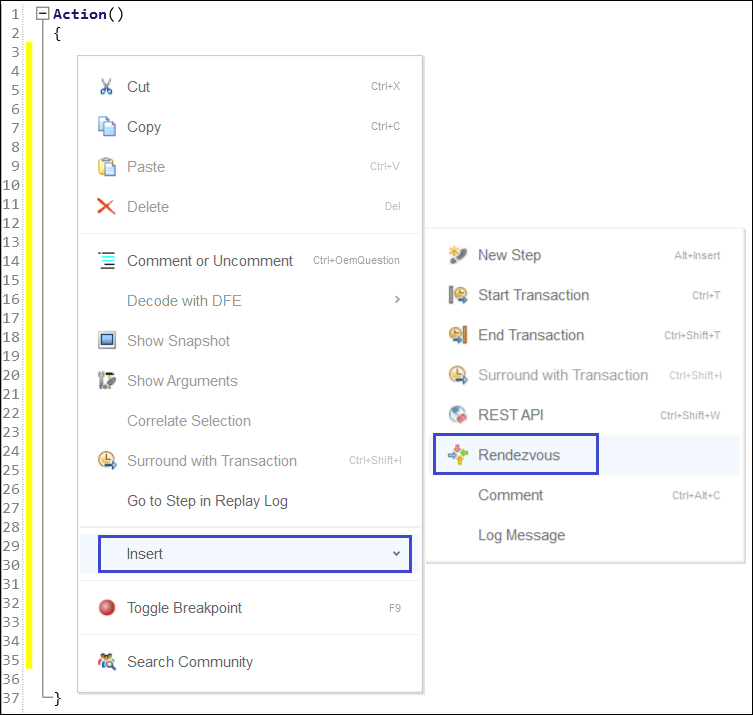Click the Comment or Uncomment lines icon

[x=107, y=261]
